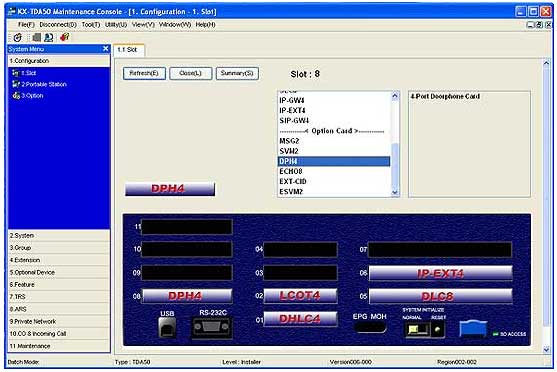The width and height of the screenshot is (557, 372).
Task: Click the icon beside 3.Option
Action: [16, 96]
